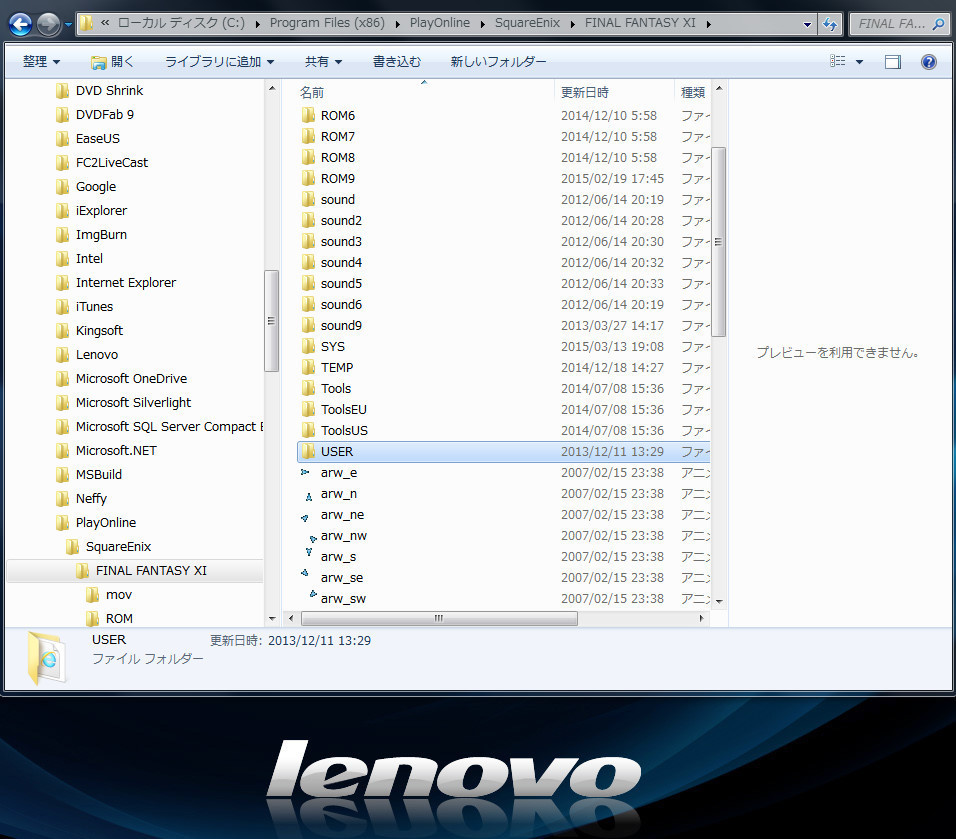Click the arw_se cursor file icon
Screen dimensions: 956x839
point(305,573)
